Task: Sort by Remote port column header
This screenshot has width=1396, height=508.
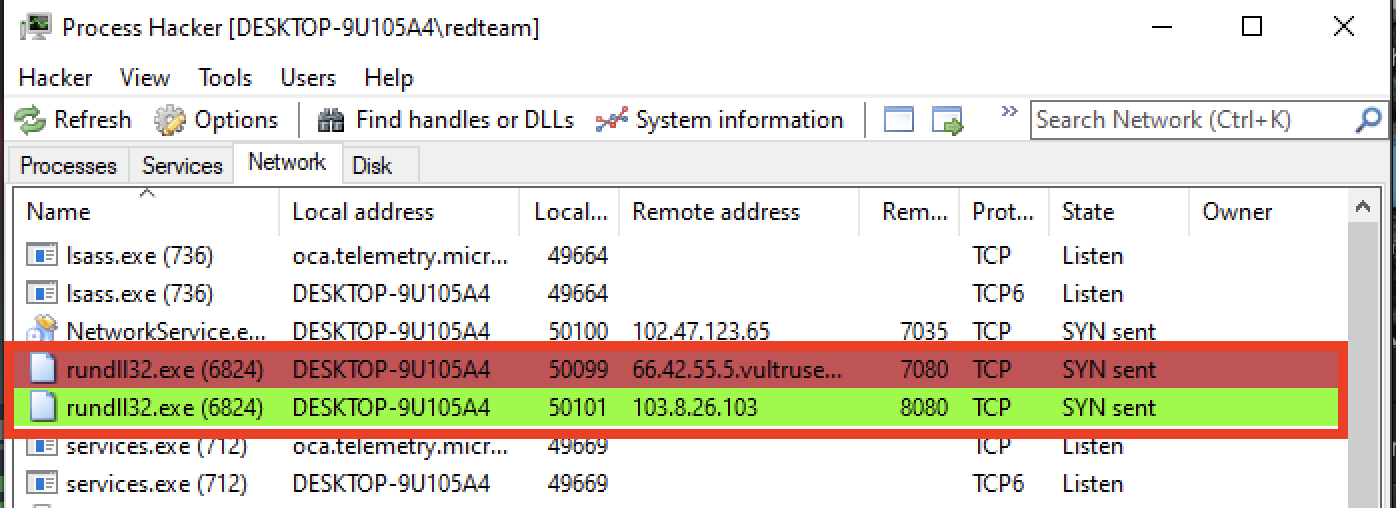Action: (x=910, y=212)
